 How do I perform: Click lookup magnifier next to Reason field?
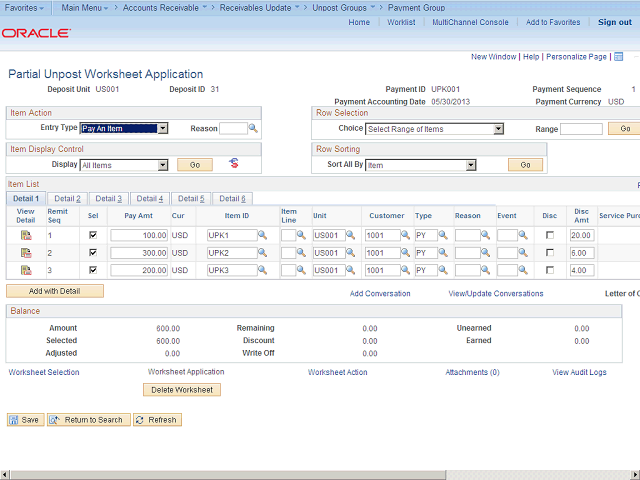[253, 129]
